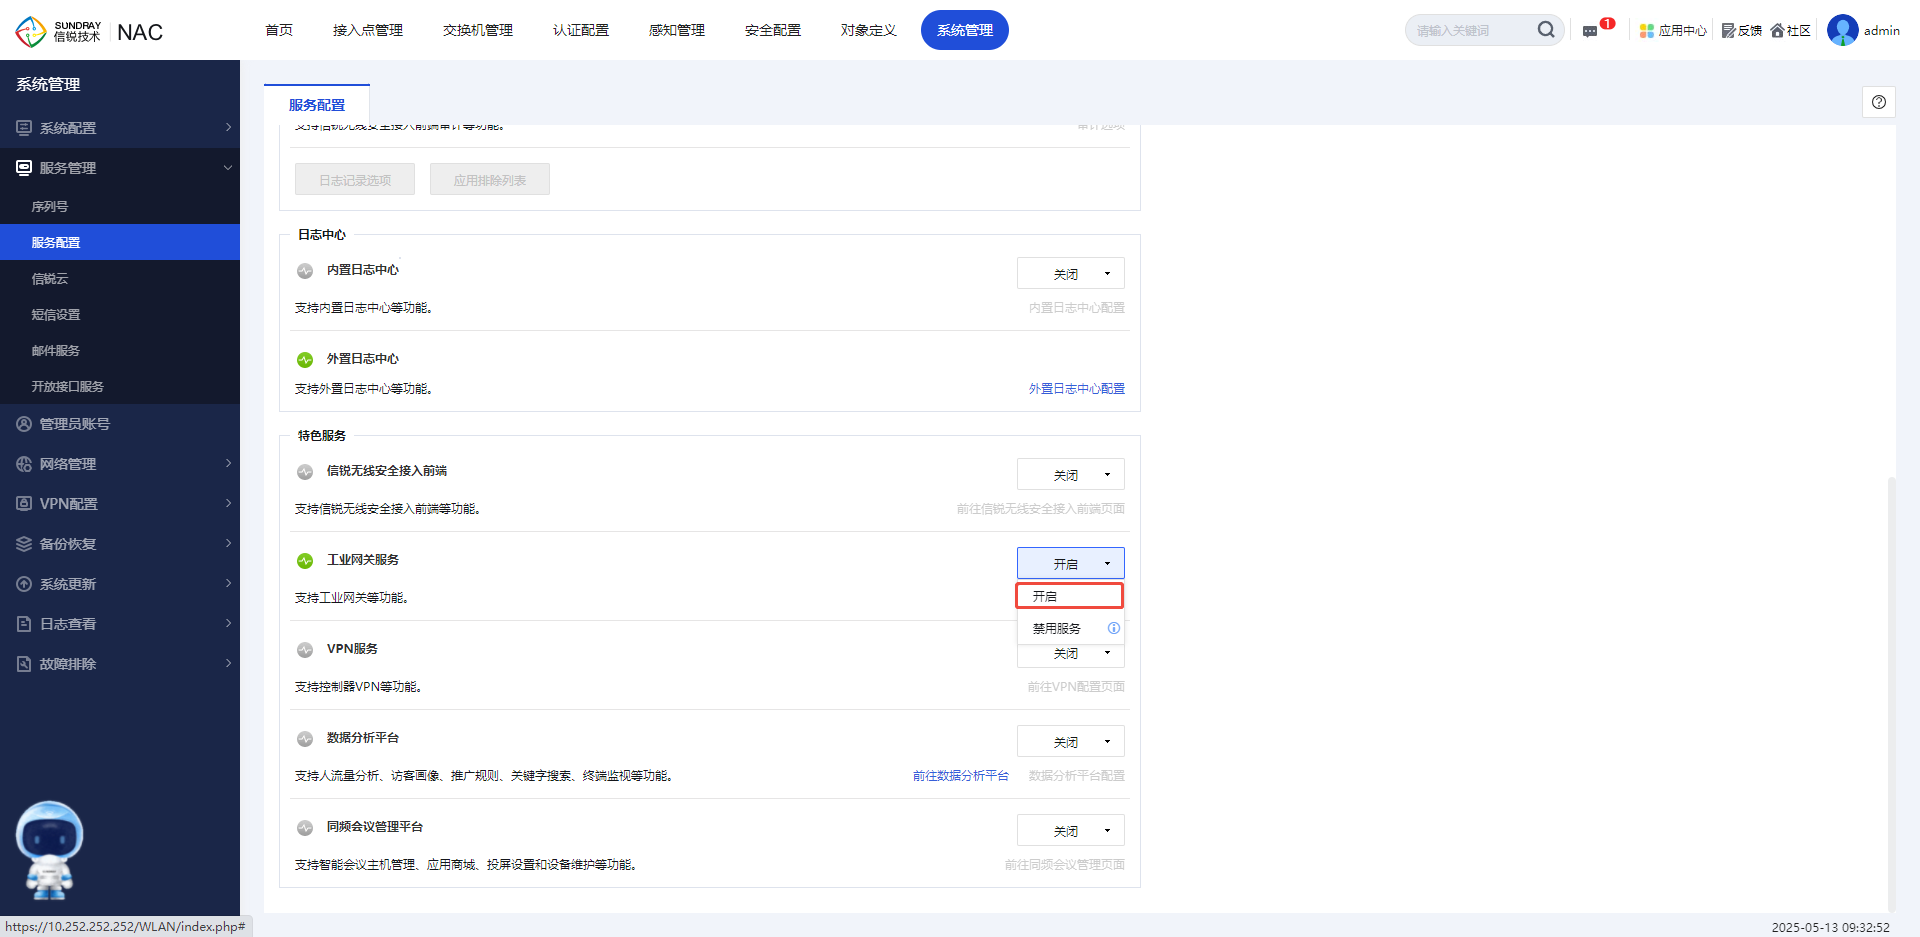The width and height of the screenshot is (1920, 937).
Task: Open 安全配置 top menu
Action: 773,30
